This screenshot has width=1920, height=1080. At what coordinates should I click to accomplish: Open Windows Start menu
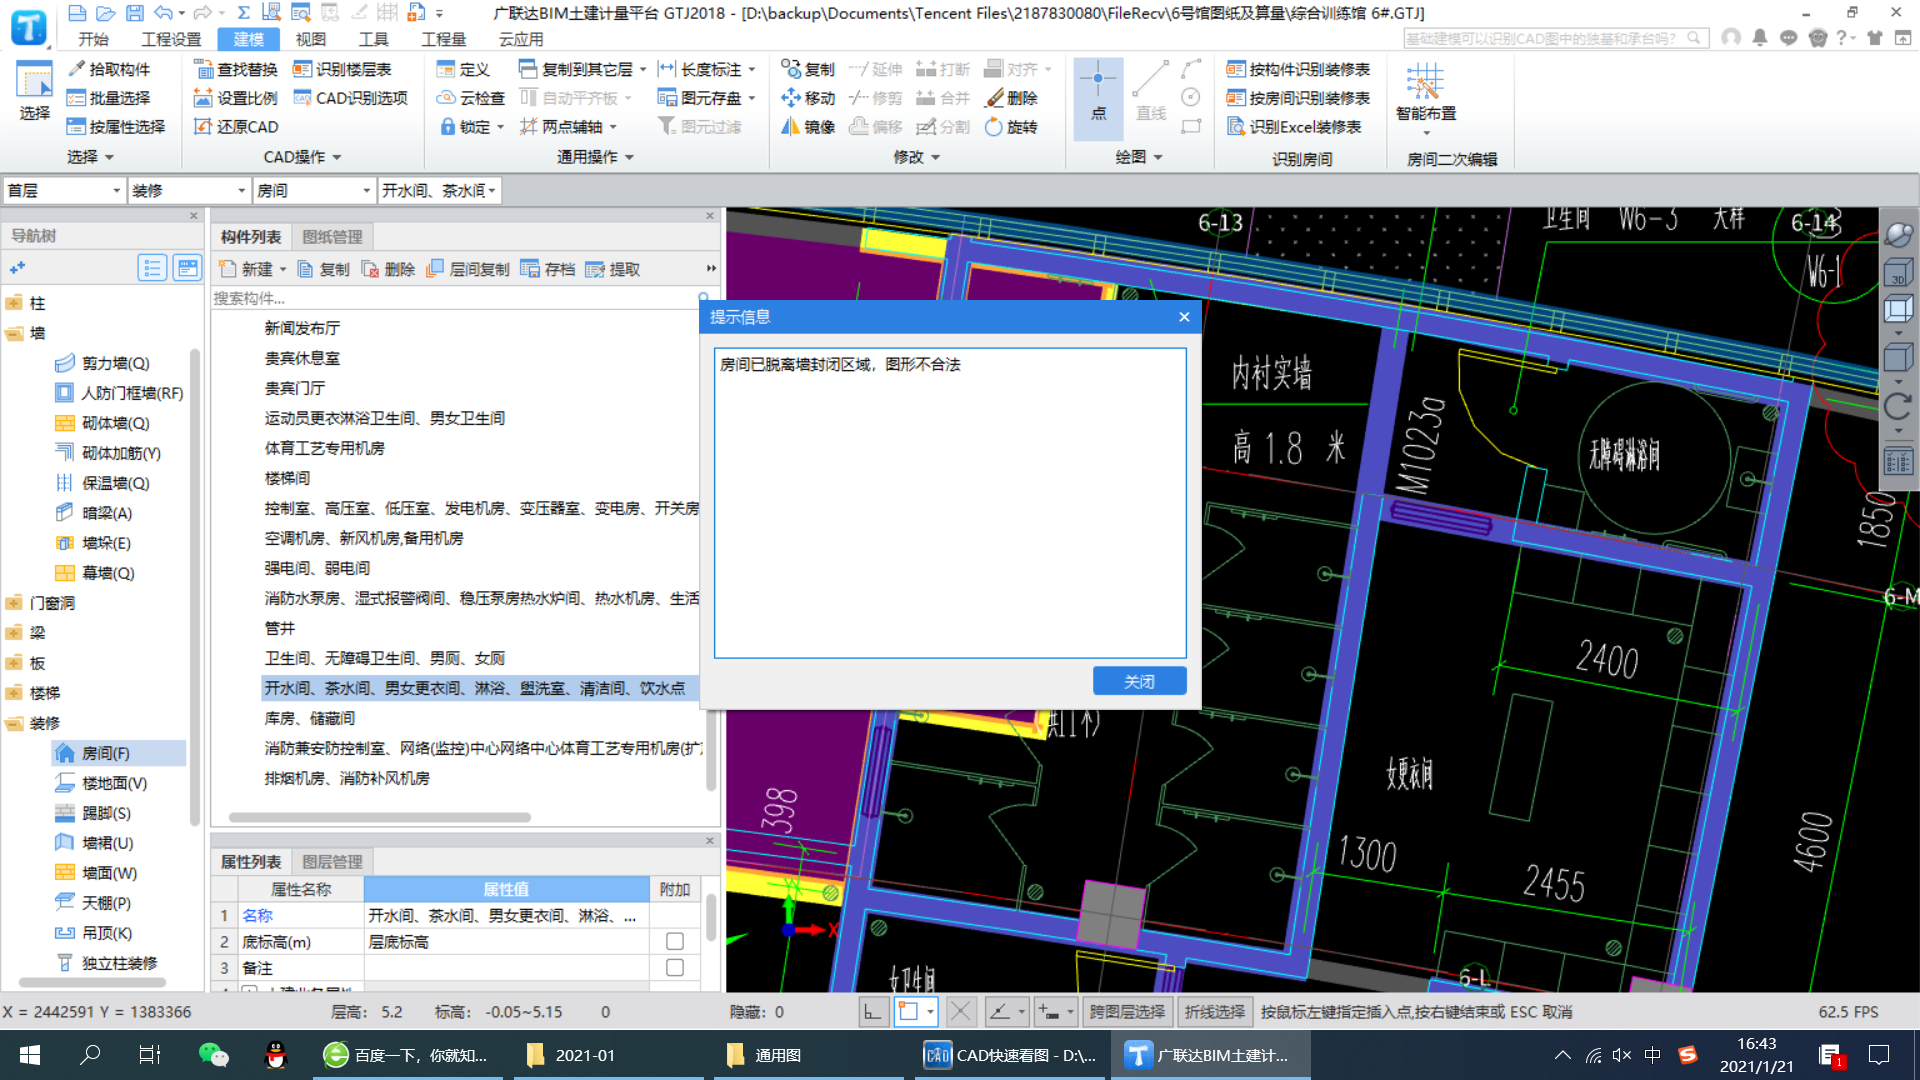[x=30, y=1055]
